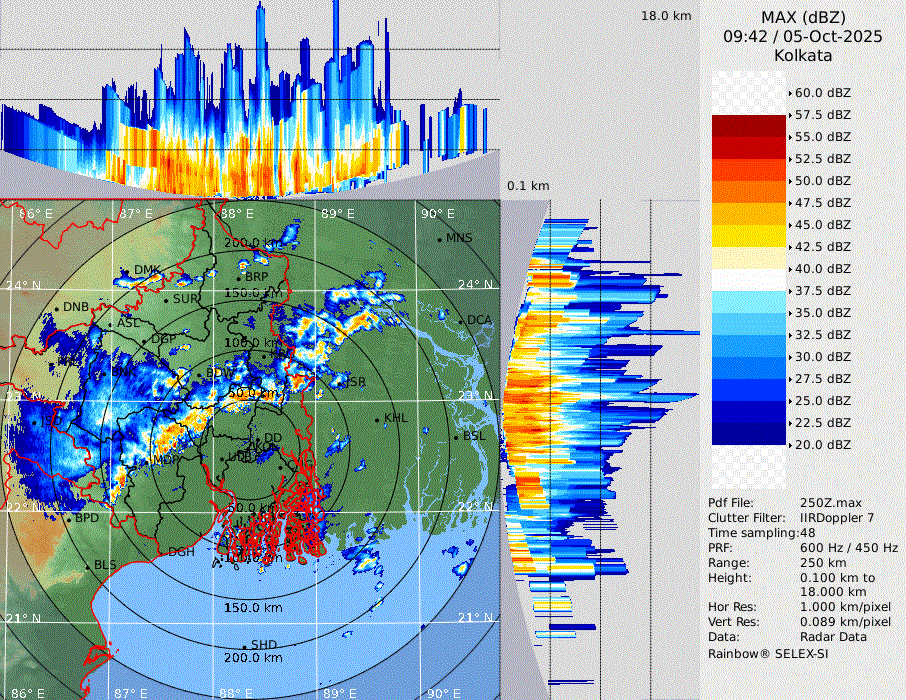
Task: Click the 37.5 dBZ legend arrow label
Action: point(822,290)
